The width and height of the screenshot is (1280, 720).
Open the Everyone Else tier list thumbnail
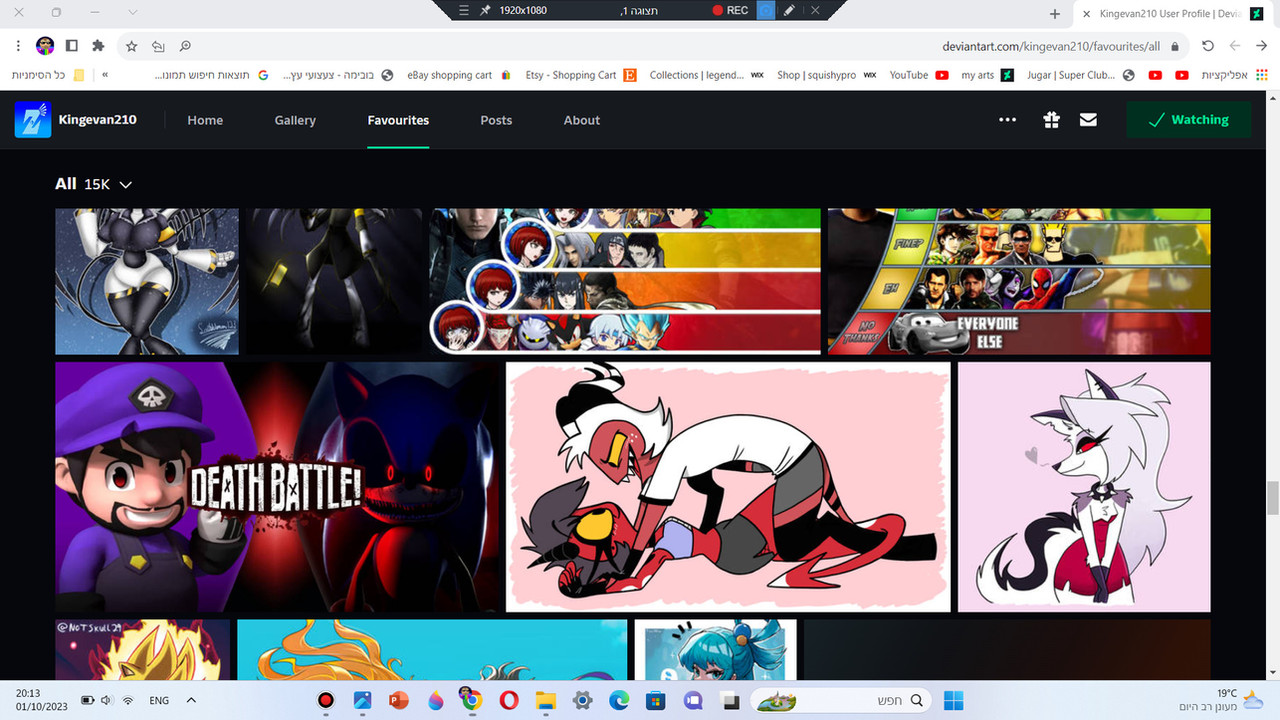1019,281
